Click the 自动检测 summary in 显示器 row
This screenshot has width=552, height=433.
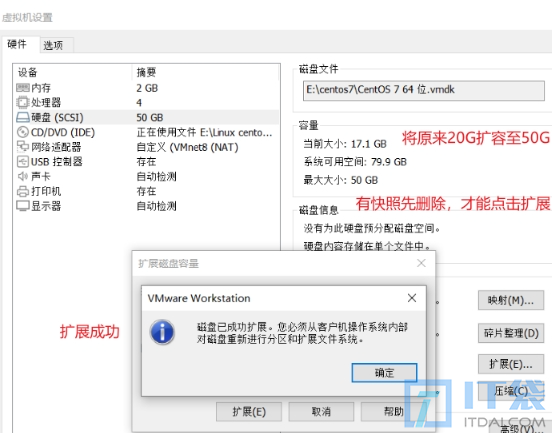tap(156, 206)
